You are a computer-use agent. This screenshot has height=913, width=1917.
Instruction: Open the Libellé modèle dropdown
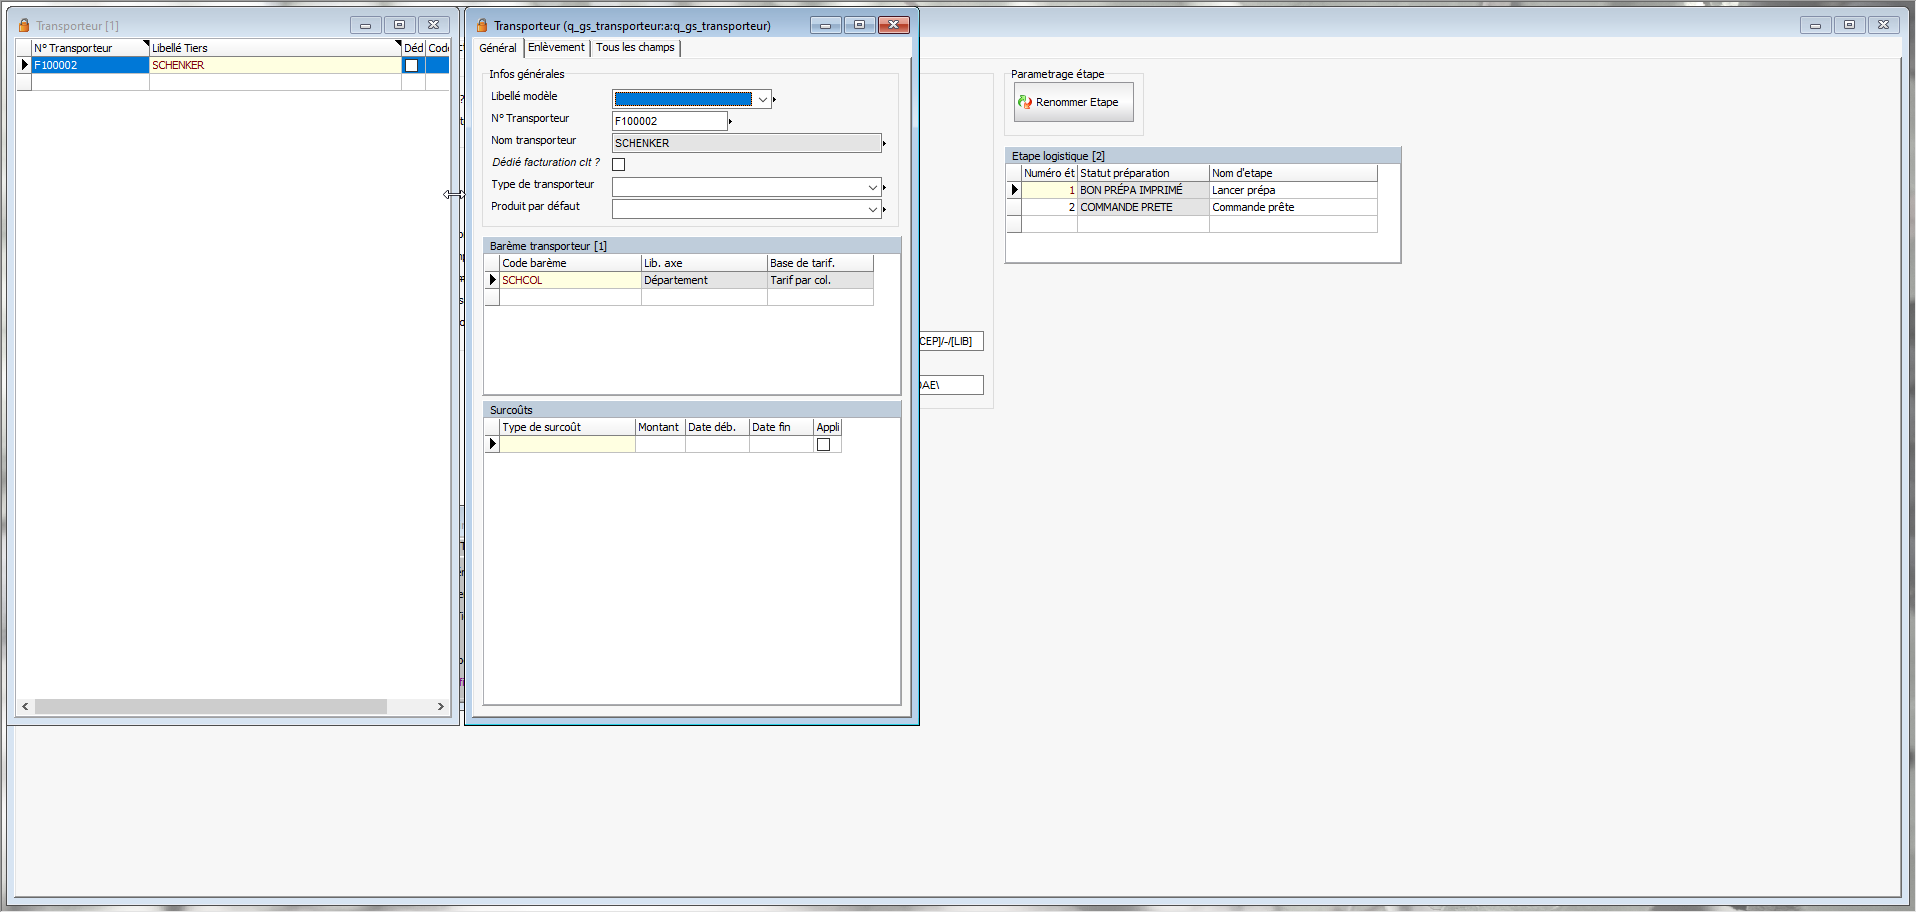pos(762,99)
